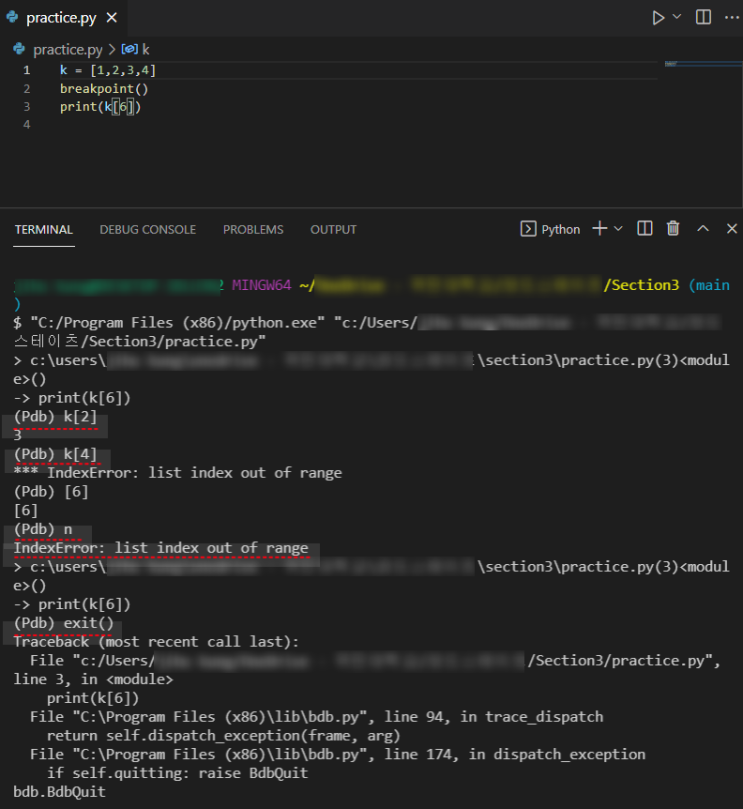Run the Python file with play icon

(x=658, y=18)
